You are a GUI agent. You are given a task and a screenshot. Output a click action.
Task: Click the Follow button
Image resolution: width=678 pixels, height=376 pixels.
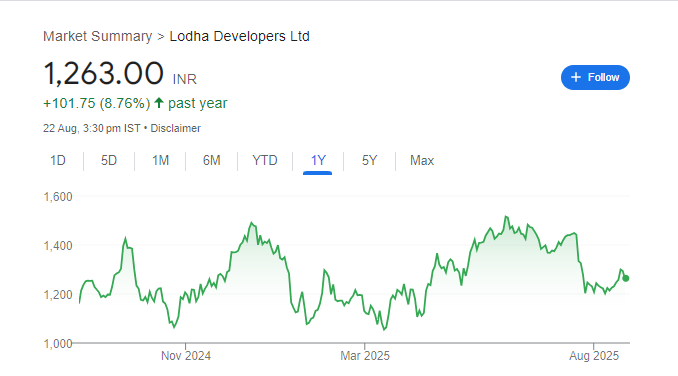[595, 77]
